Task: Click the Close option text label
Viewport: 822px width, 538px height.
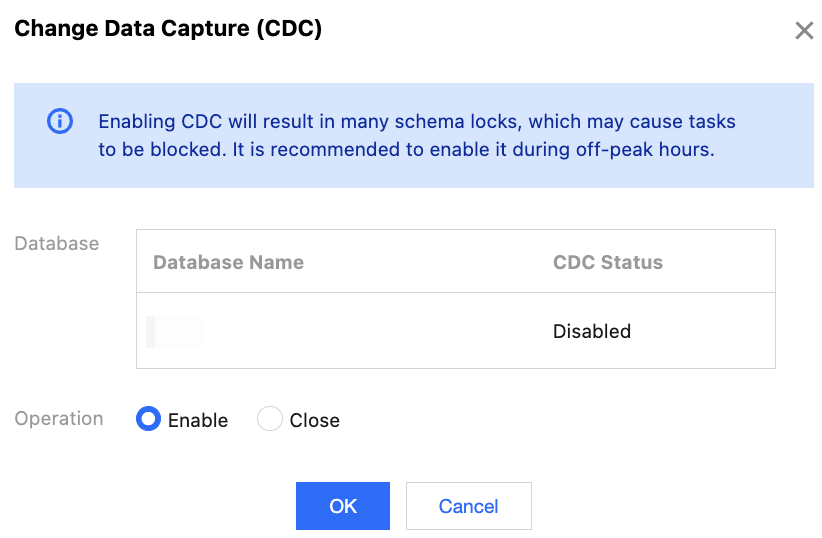Action: (x=314, y=421)
